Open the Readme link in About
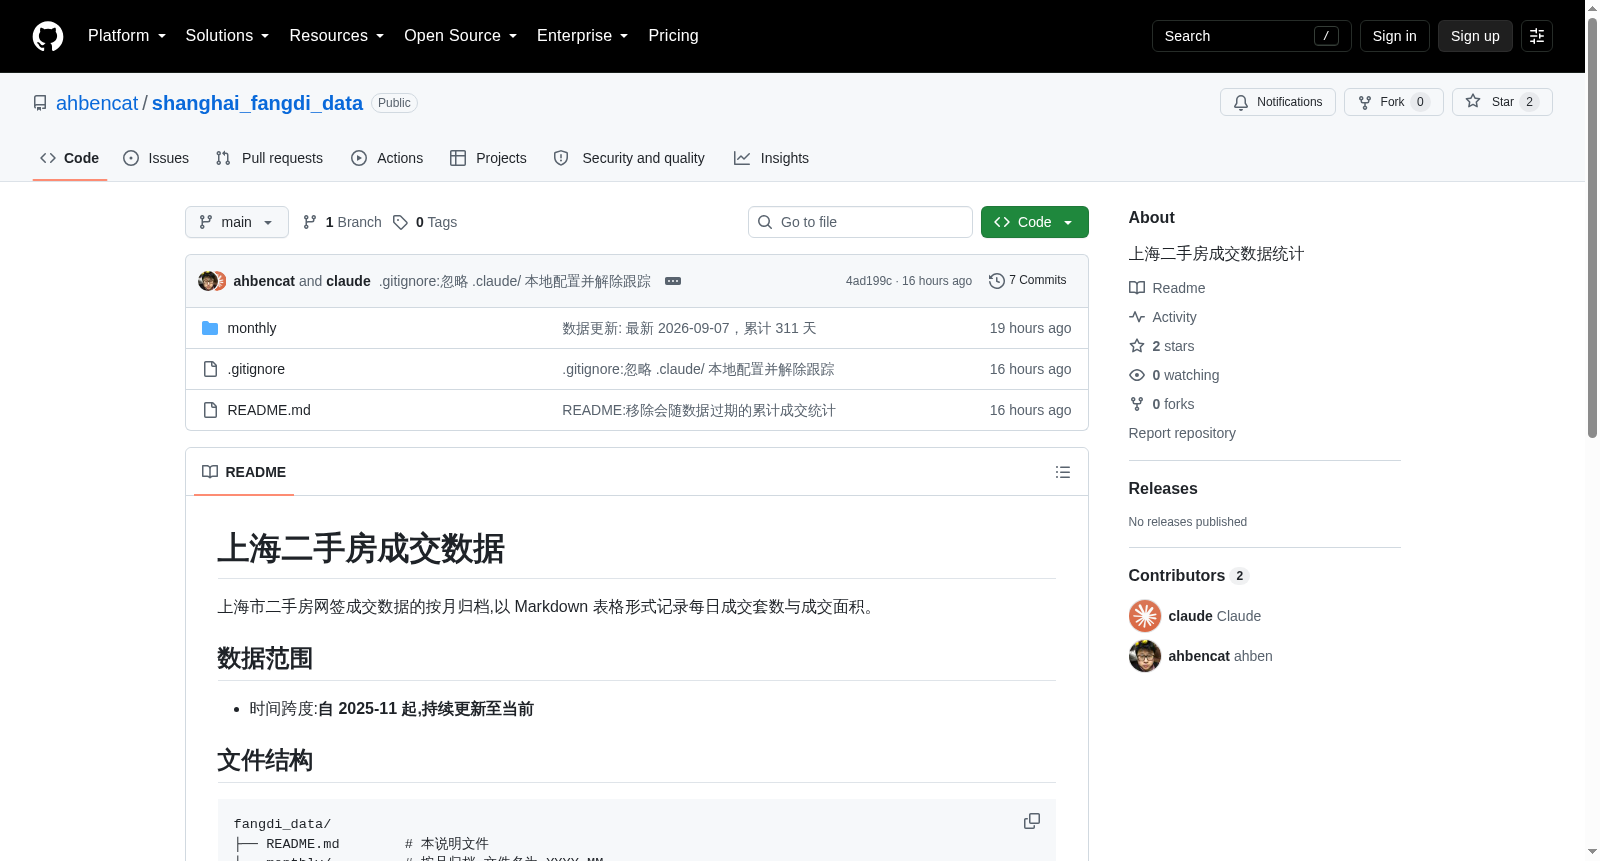1600x861 pixels. (x=1167, y=288)
